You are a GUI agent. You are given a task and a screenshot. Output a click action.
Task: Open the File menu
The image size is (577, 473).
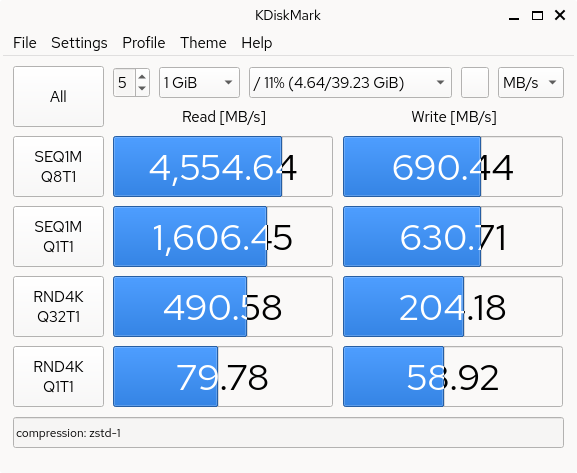click(25, 43)
